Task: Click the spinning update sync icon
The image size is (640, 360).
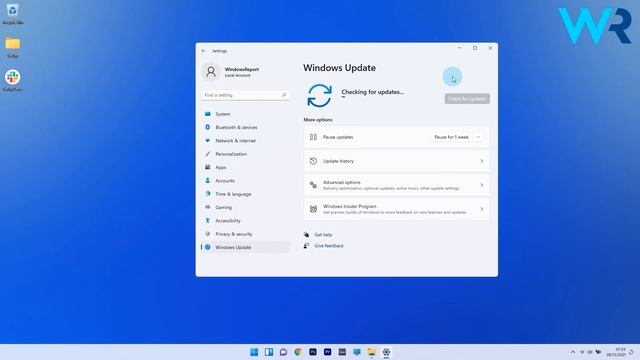Action: 319,96
